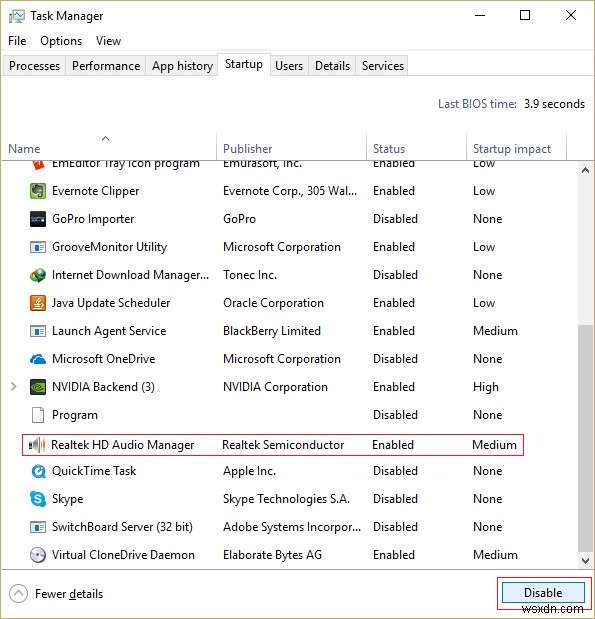Click the Realtek HD Audio speaker icon

coord(37,445)
